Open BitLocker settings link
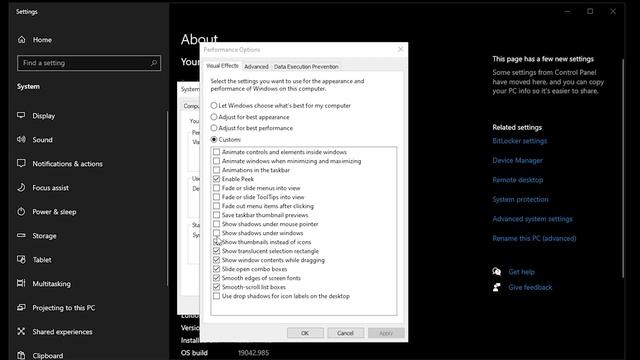Screen dimensions: 640x360 click(x=520, y=141)
